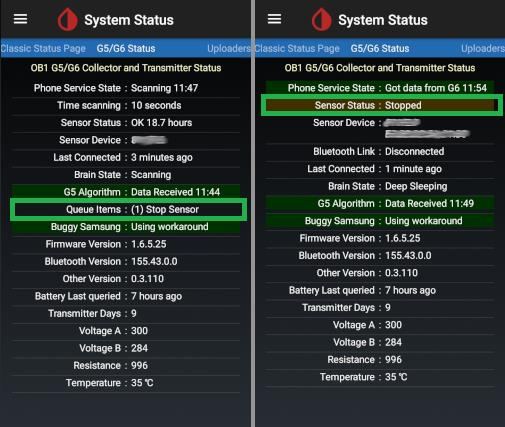Screen dimensions: 505x427
Task: Open Uploaders tab on right panel
Action: [483, 48]
